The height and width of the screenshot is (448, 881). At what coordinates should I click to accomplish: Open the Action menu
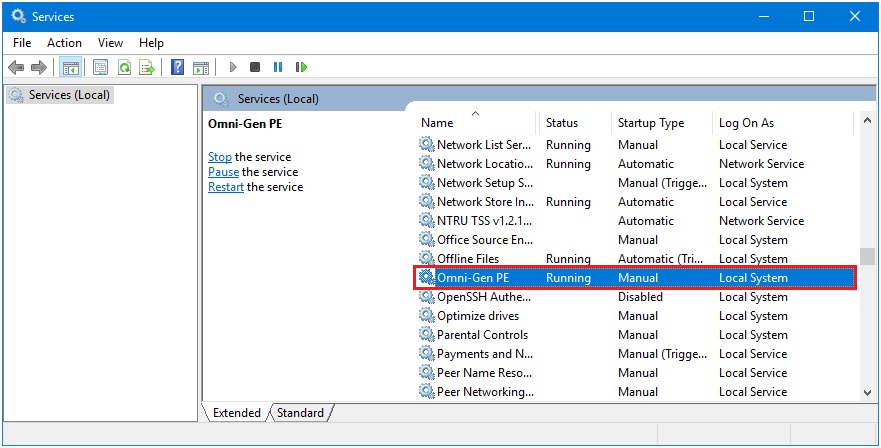click(x=64, y=43)
